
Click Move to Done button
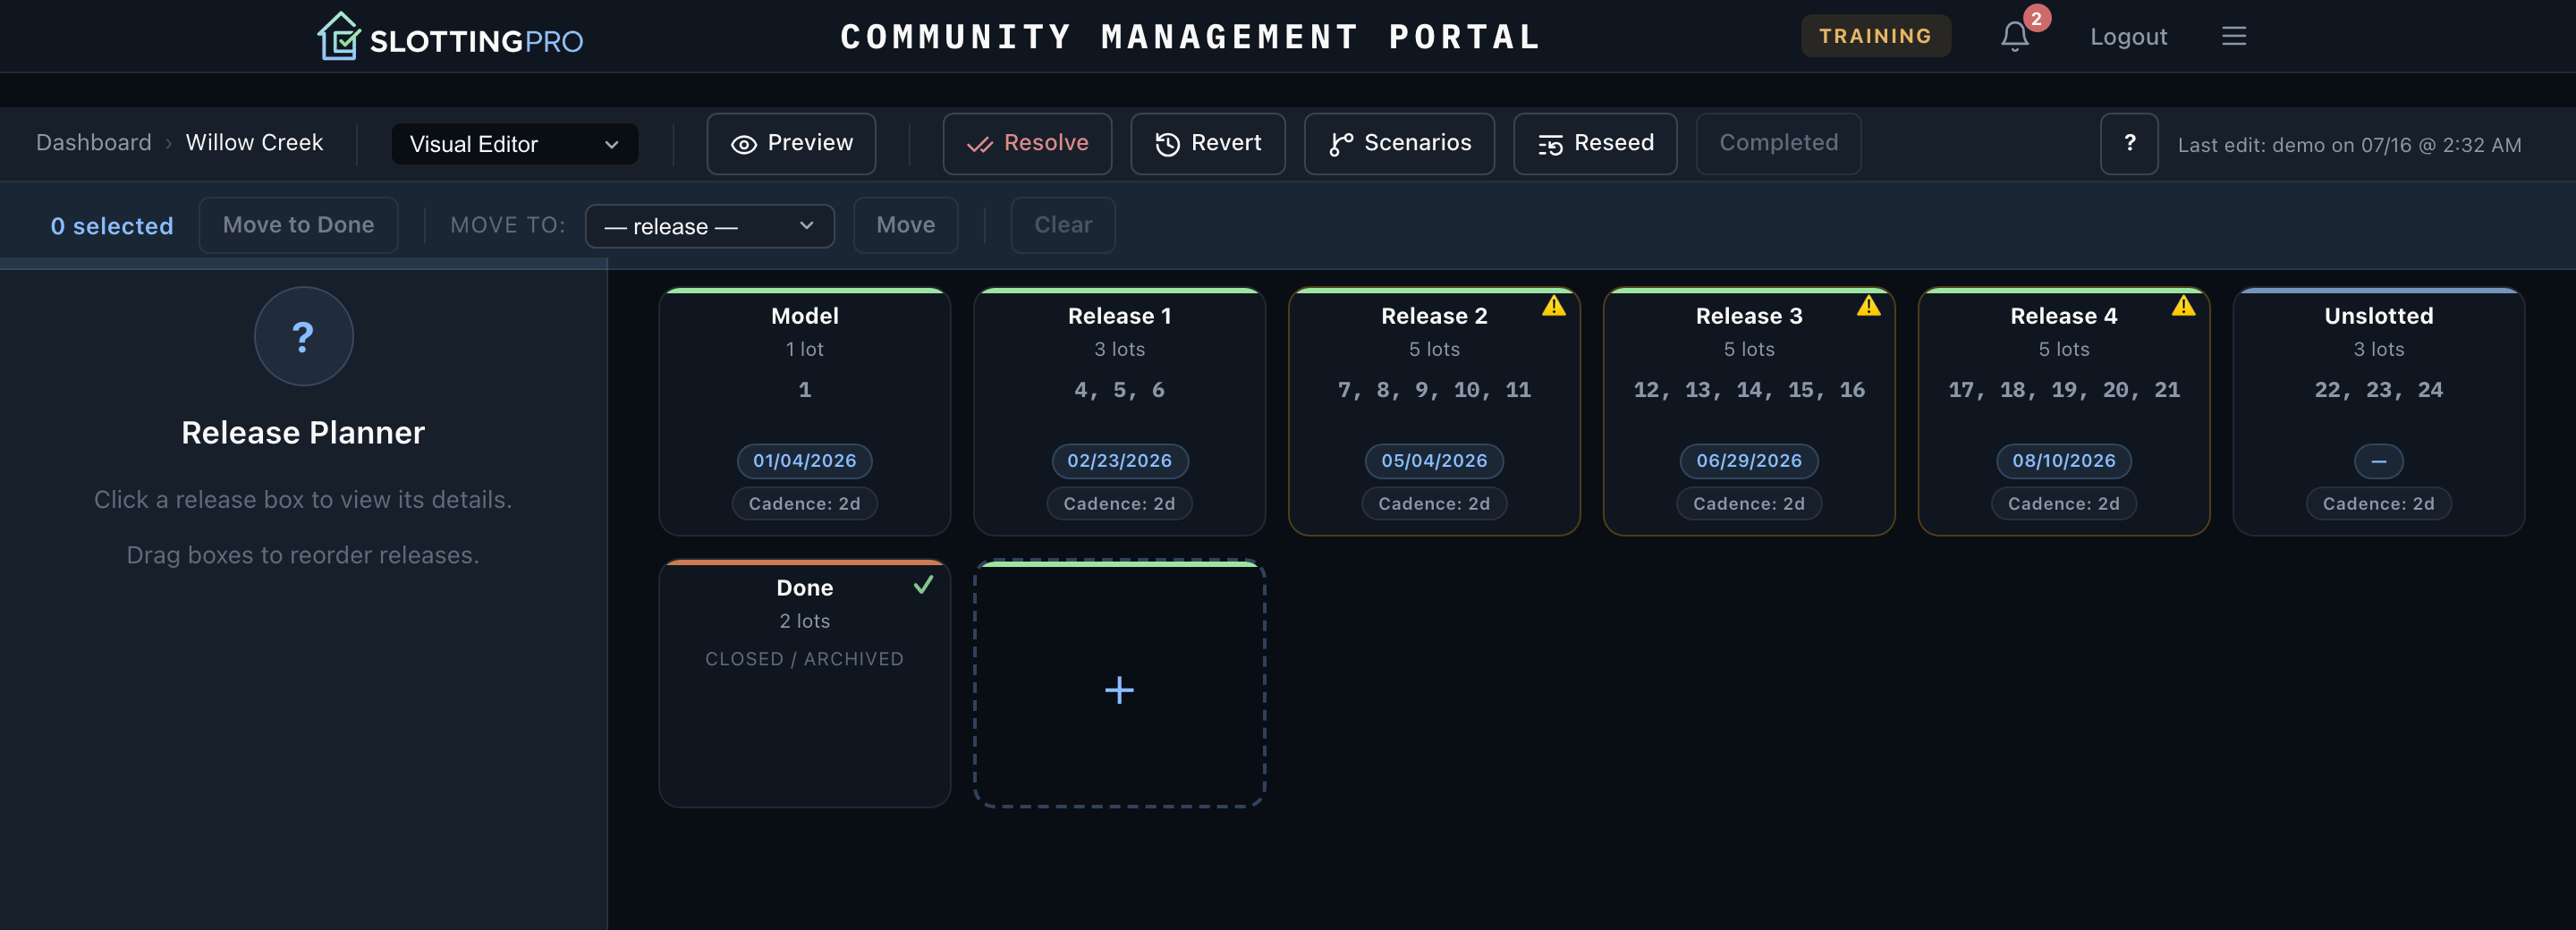[298, 225]
